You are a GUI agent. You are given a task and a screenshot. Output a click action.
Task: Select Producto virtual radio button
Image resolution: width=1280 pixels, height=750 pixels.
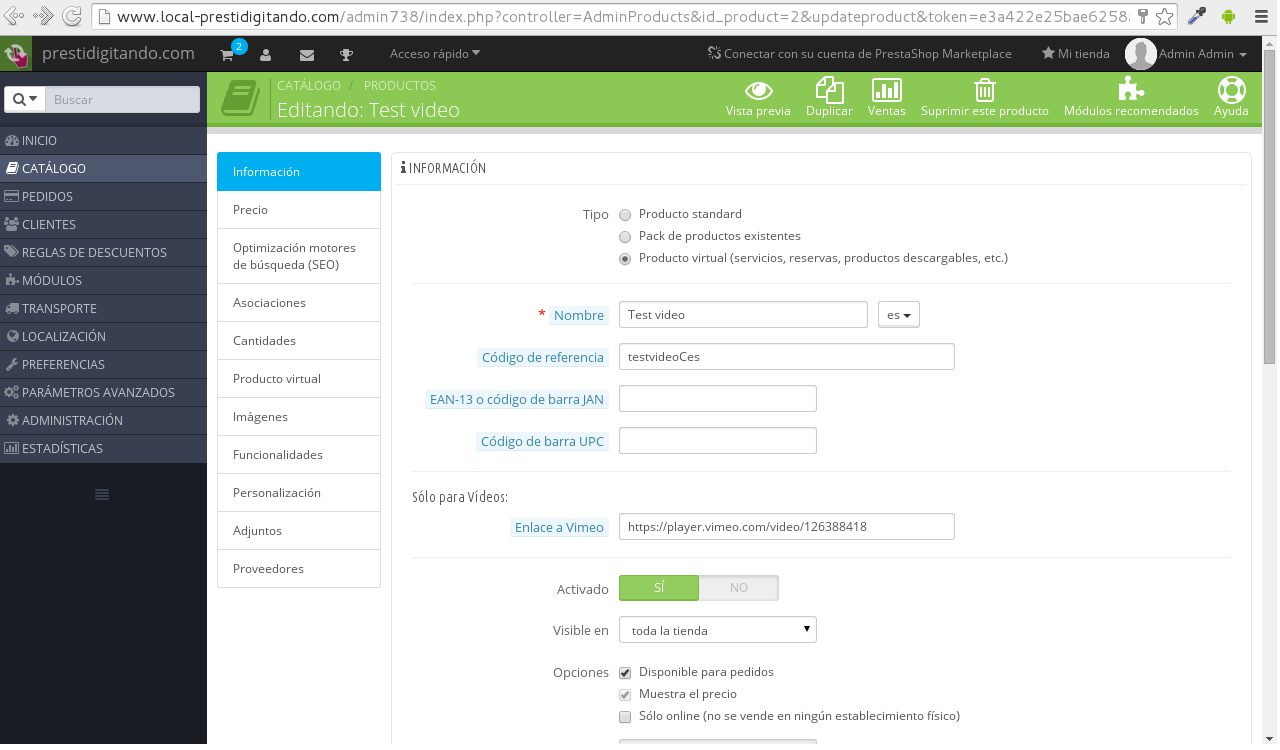pyautogui.click(x=625, y=258)
